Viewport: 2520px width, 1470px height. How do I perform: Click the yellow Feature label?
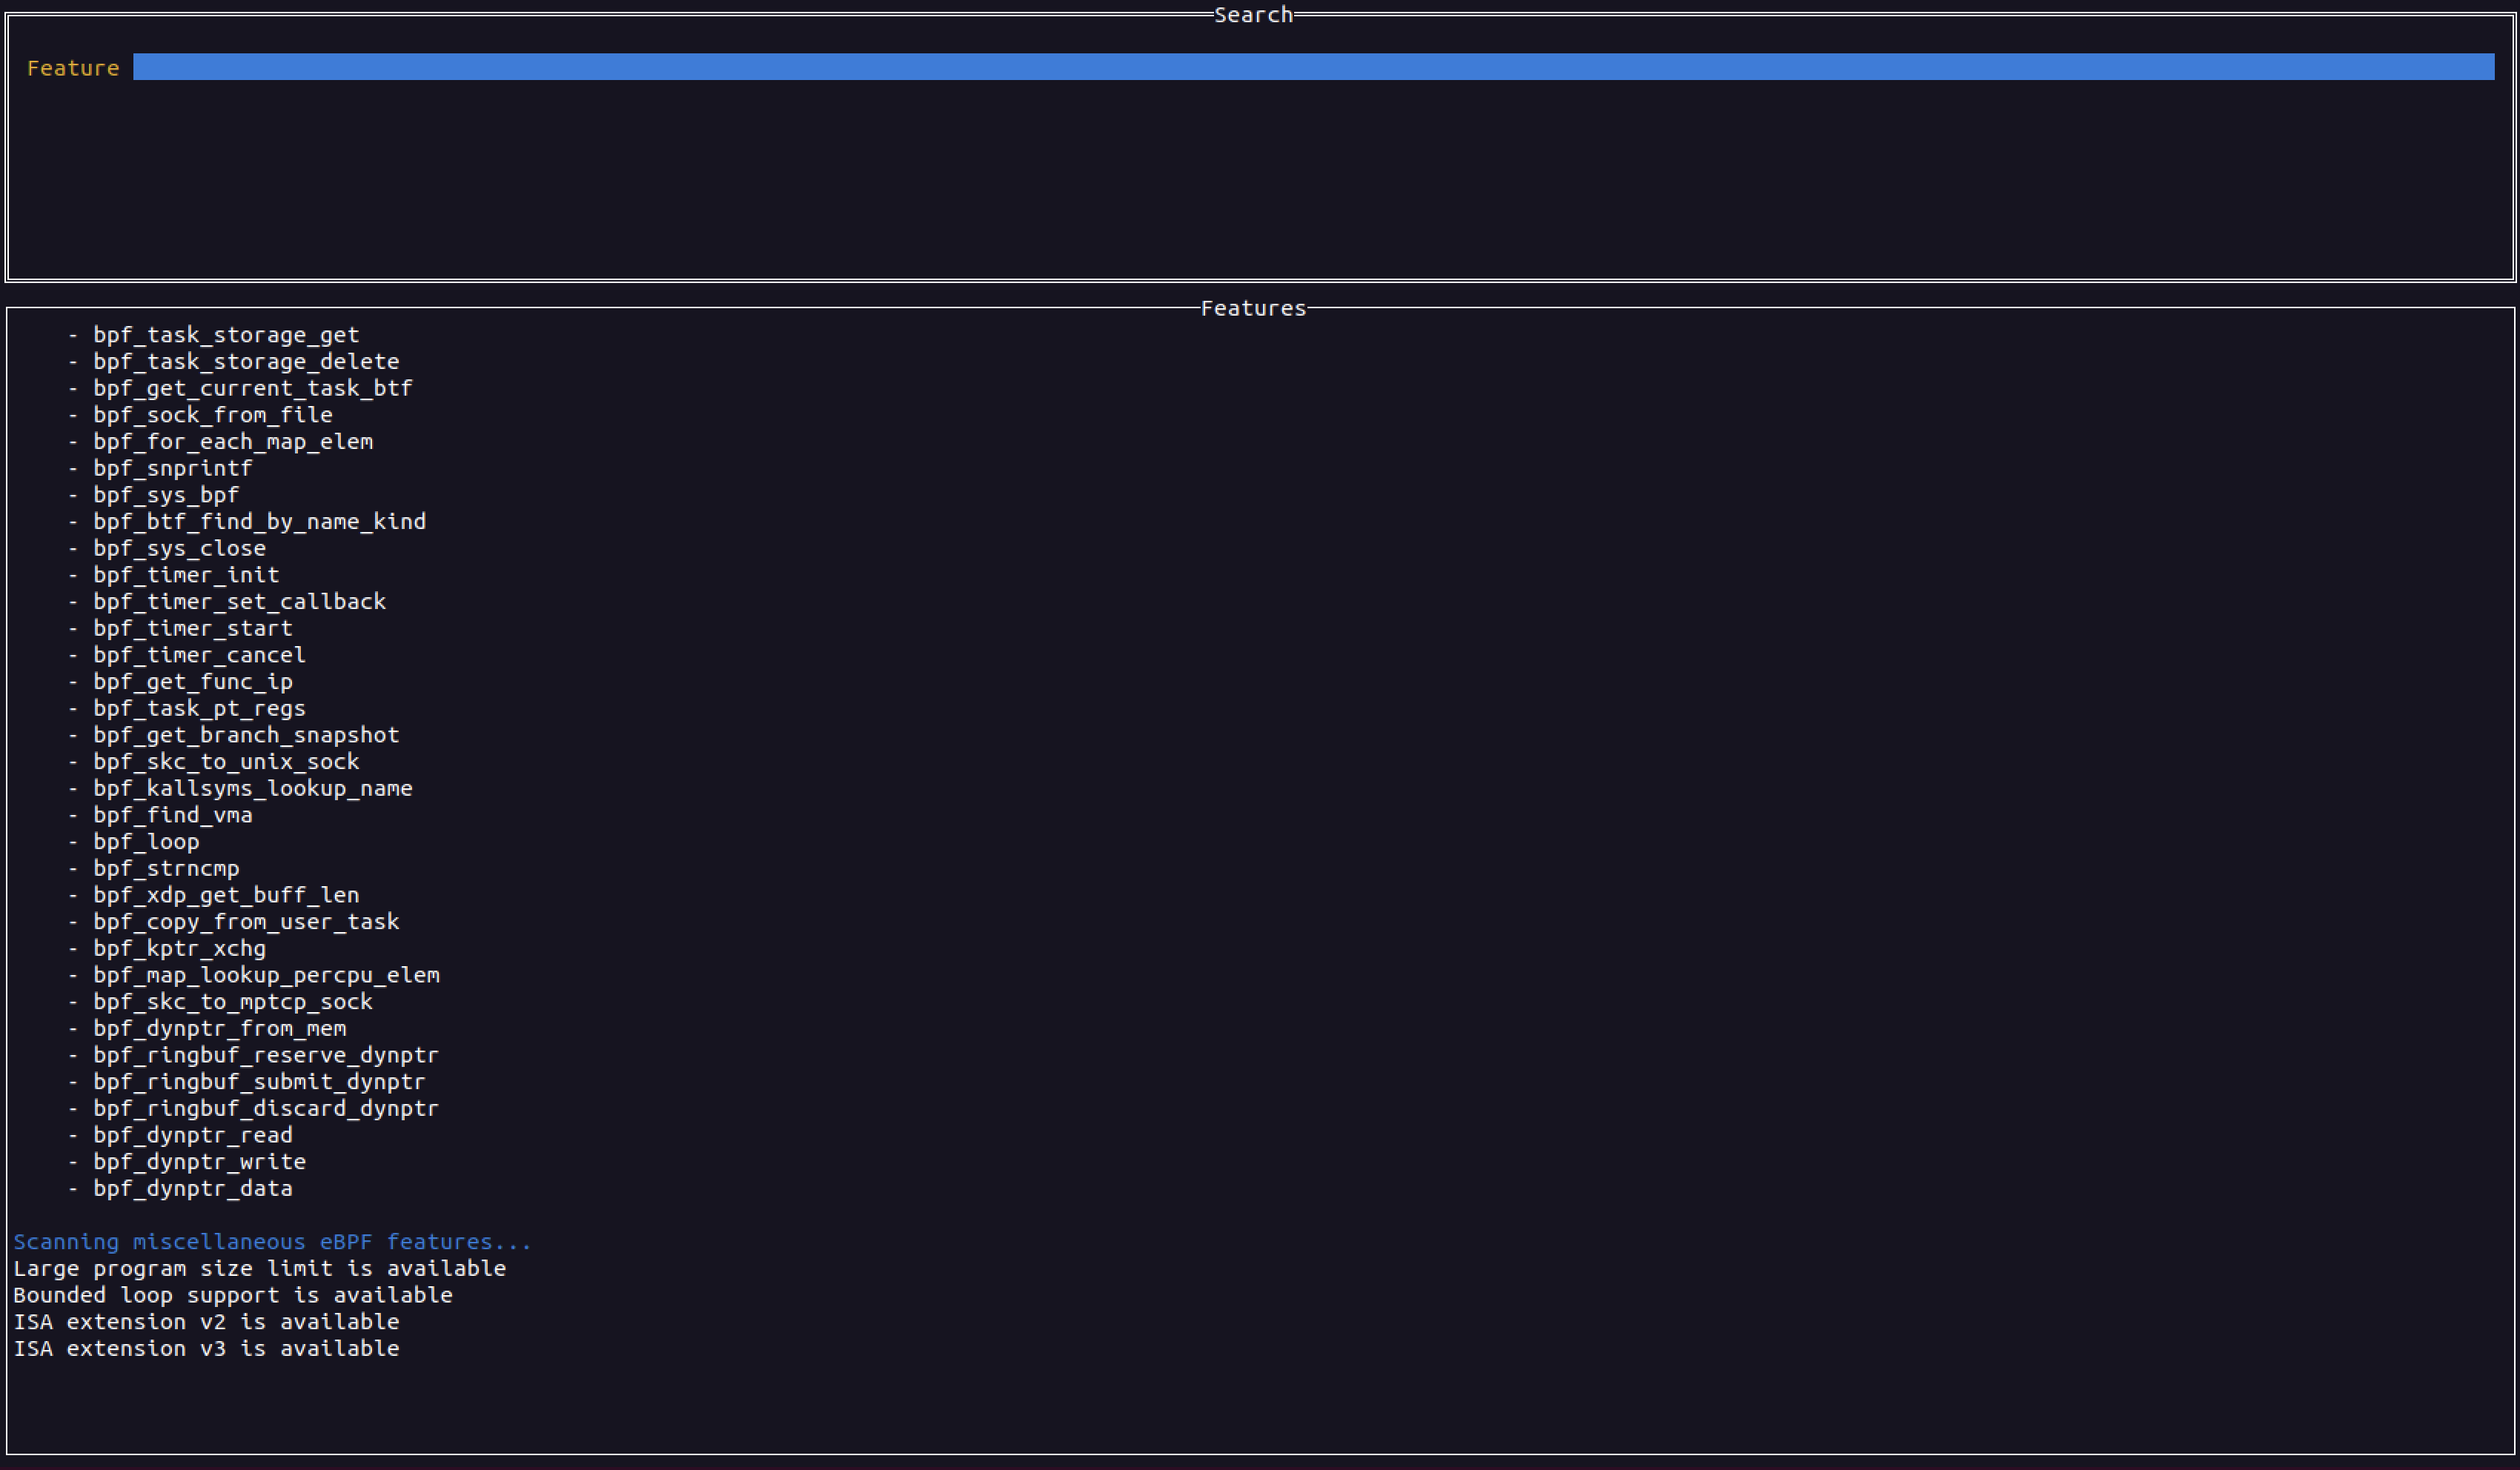73,68
